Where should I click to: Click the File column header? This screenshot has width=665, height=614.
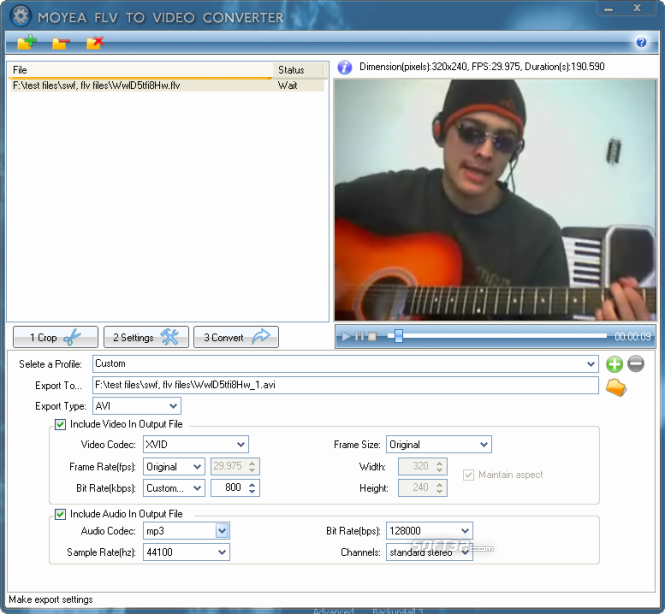pos(141,70)
